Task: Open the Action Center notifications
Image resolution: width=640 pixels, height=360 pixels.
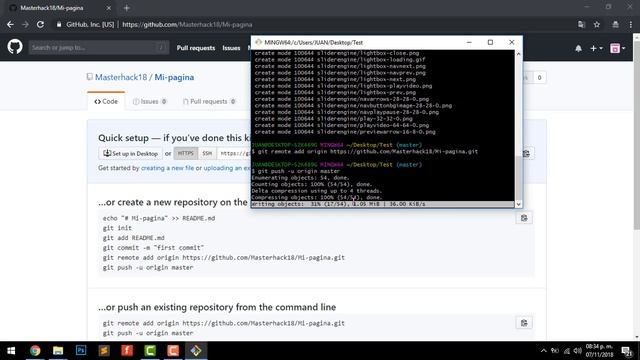Action: (x=627, y=351)
